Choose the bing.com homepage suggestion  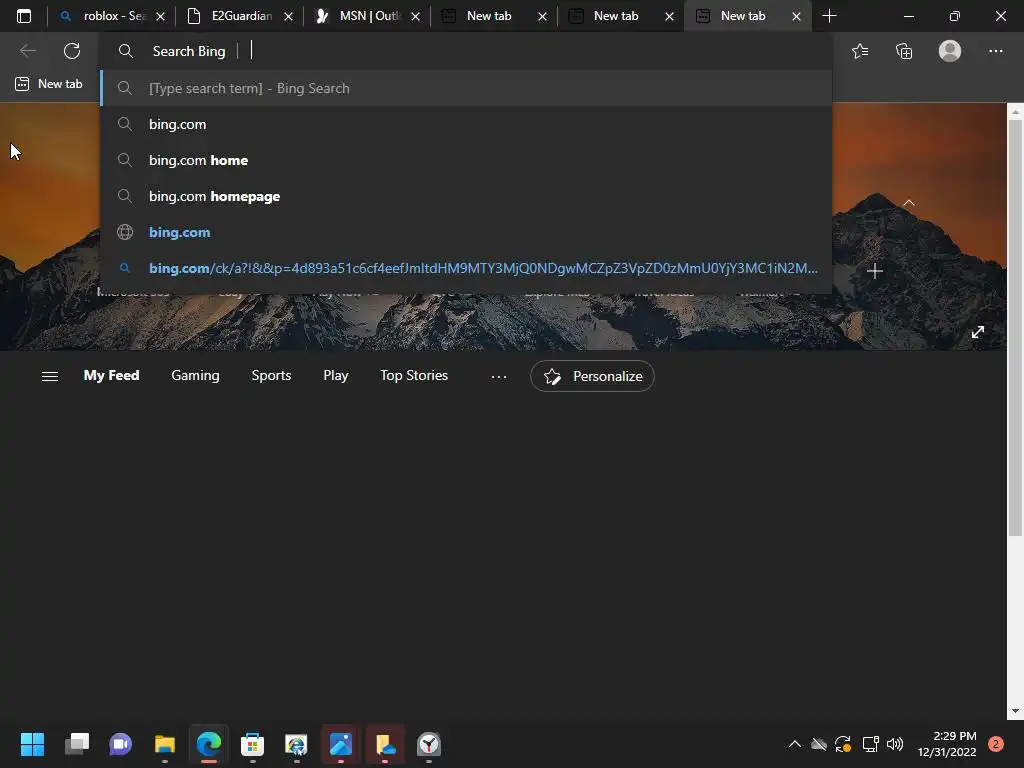[x=466, y=196]
